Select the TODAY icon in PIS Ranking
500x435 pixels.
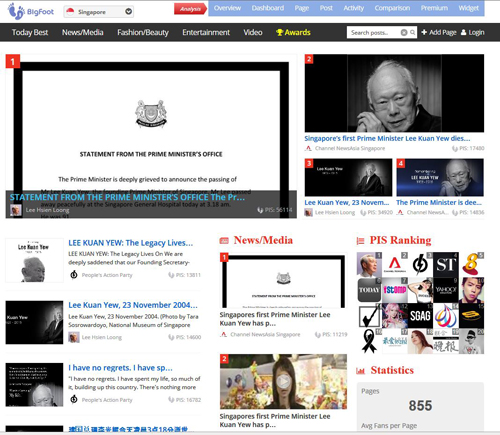pos(369,290)
